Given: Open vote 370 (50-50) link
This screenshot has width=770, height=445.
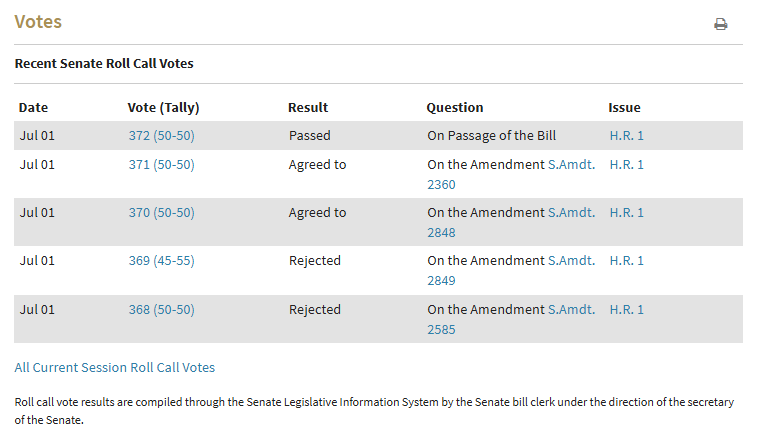Looking at the screenshot, I should point(161,212).
